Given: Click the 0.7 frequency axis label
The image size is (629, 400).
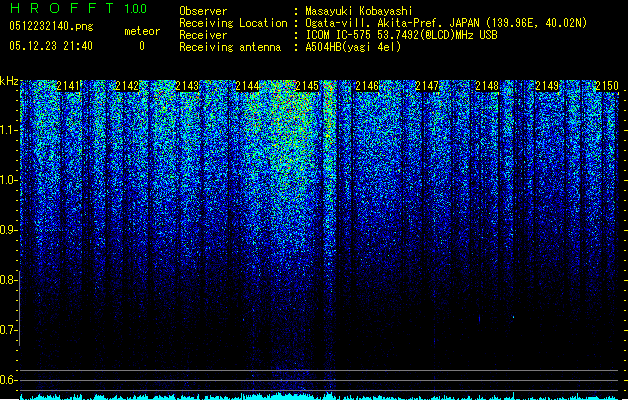Looking at the screenshot, I should (8, 330).
